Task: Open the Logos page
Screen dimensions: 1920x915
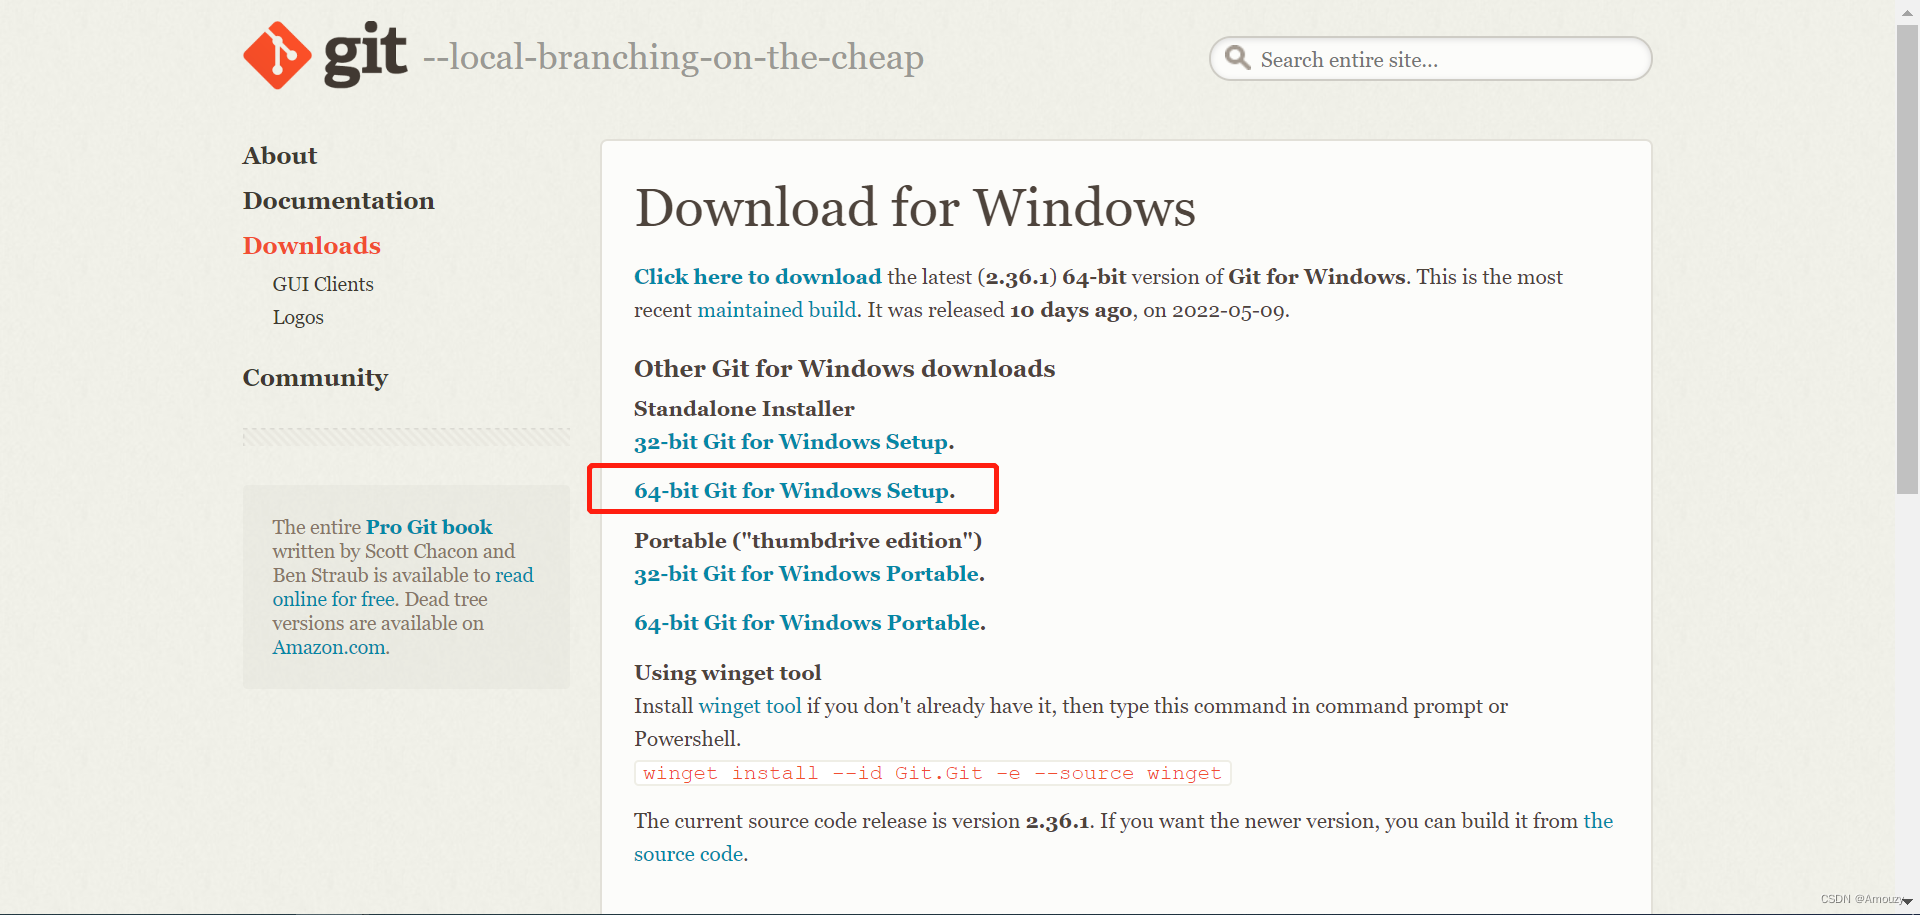Action: pos(298,318)
